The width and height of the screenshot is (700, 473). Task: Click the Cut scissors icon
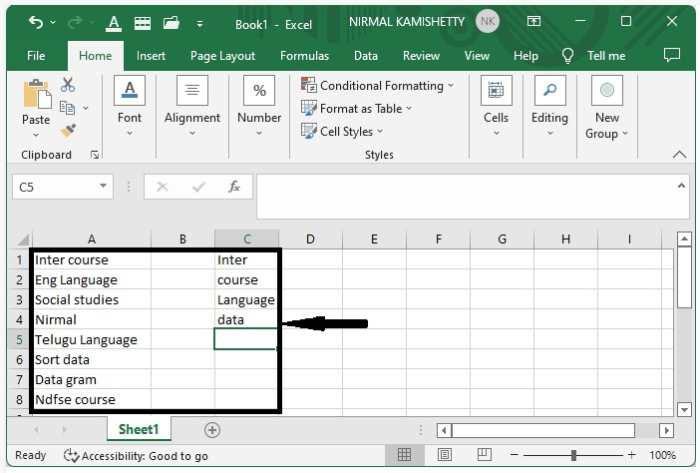coord(68,86)
